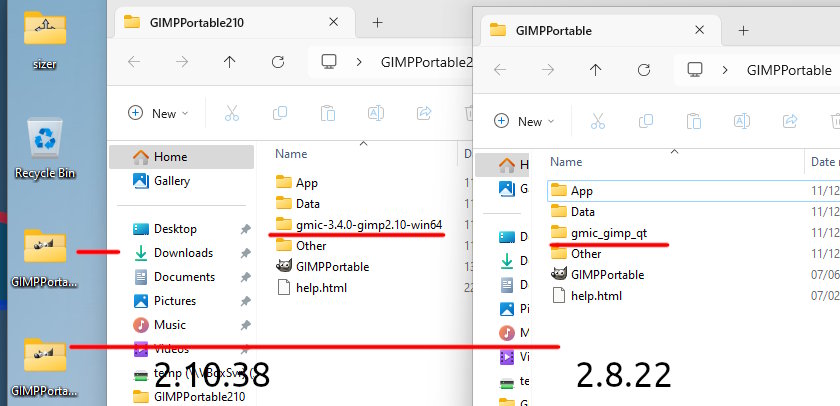Select Home in GIMPPortable210 navigation pane
Viewport: 840px width, 406px height.
click(x=182, y=157)
